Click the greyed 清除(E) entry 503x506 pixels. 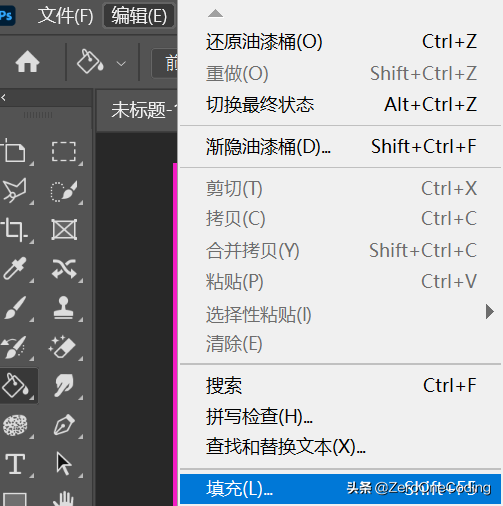point(340,344)
